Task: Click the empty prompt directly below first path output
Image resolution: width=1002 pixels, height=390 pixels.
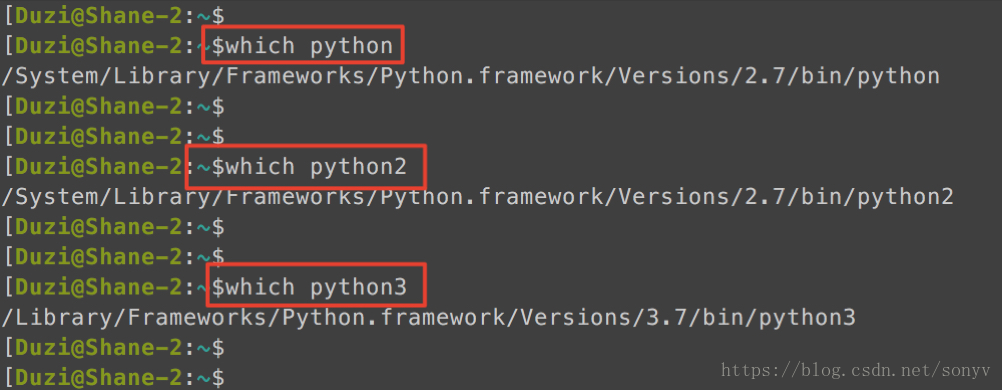Action: pos(113,106)
